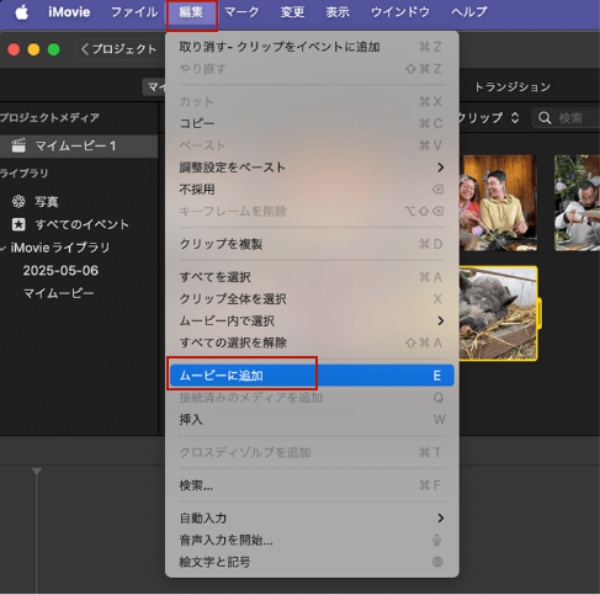The width and height of the screenshot is (600, 595).
Task: Choose ムービーに追加 menu item
Action: click(x=312, y=375)
